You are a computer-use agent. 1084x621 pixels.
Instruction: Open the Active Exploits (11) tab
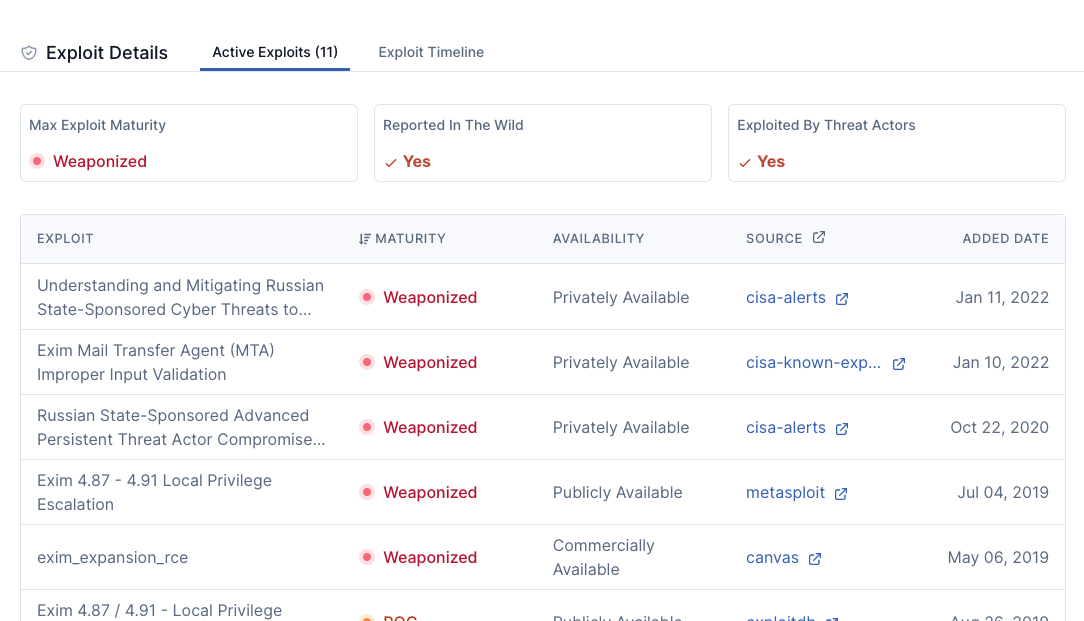click(x=274, y=53)
